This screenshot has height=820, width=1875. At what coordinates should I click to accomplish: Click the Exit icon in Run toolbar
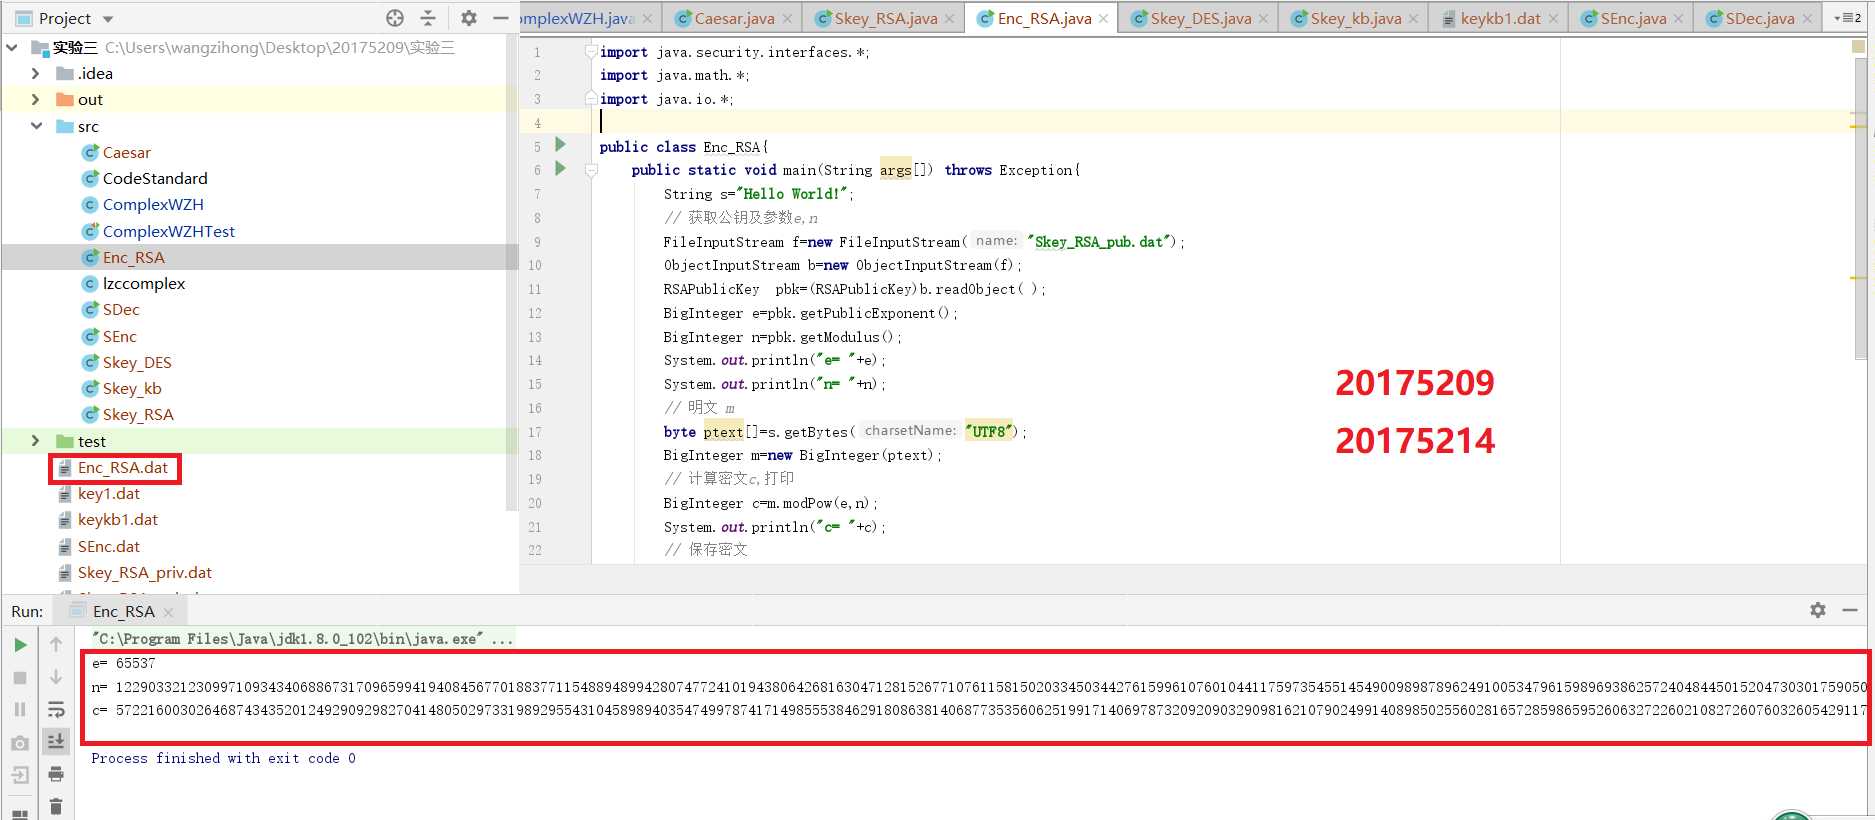(x=20, y=775)
